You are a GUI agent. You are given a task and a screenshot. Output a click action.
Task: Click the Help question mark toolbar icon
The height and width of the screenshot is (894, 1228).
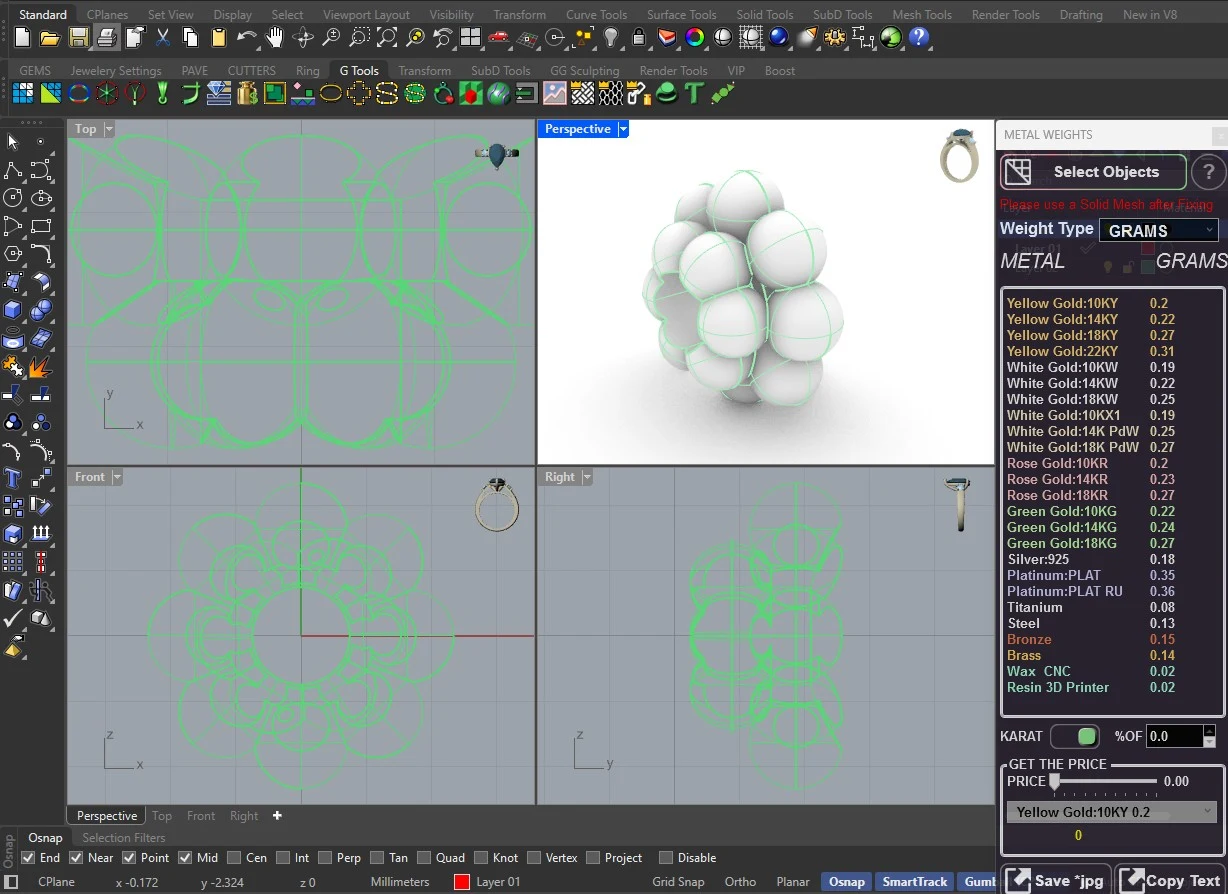pyautogui.click(x=919, y=38)
